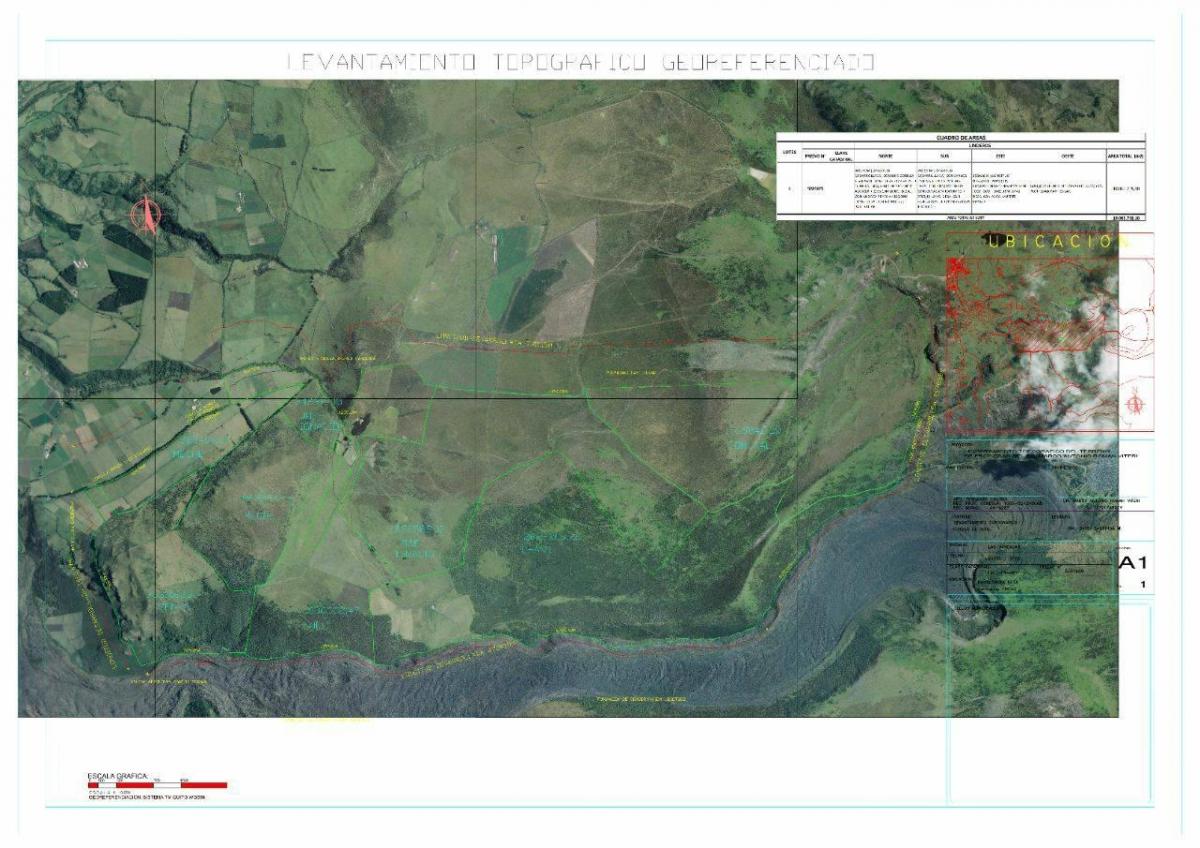
Task: Click the title 'Levantamiento Topografico Georeferenciado'
Action: pos(581,62)
